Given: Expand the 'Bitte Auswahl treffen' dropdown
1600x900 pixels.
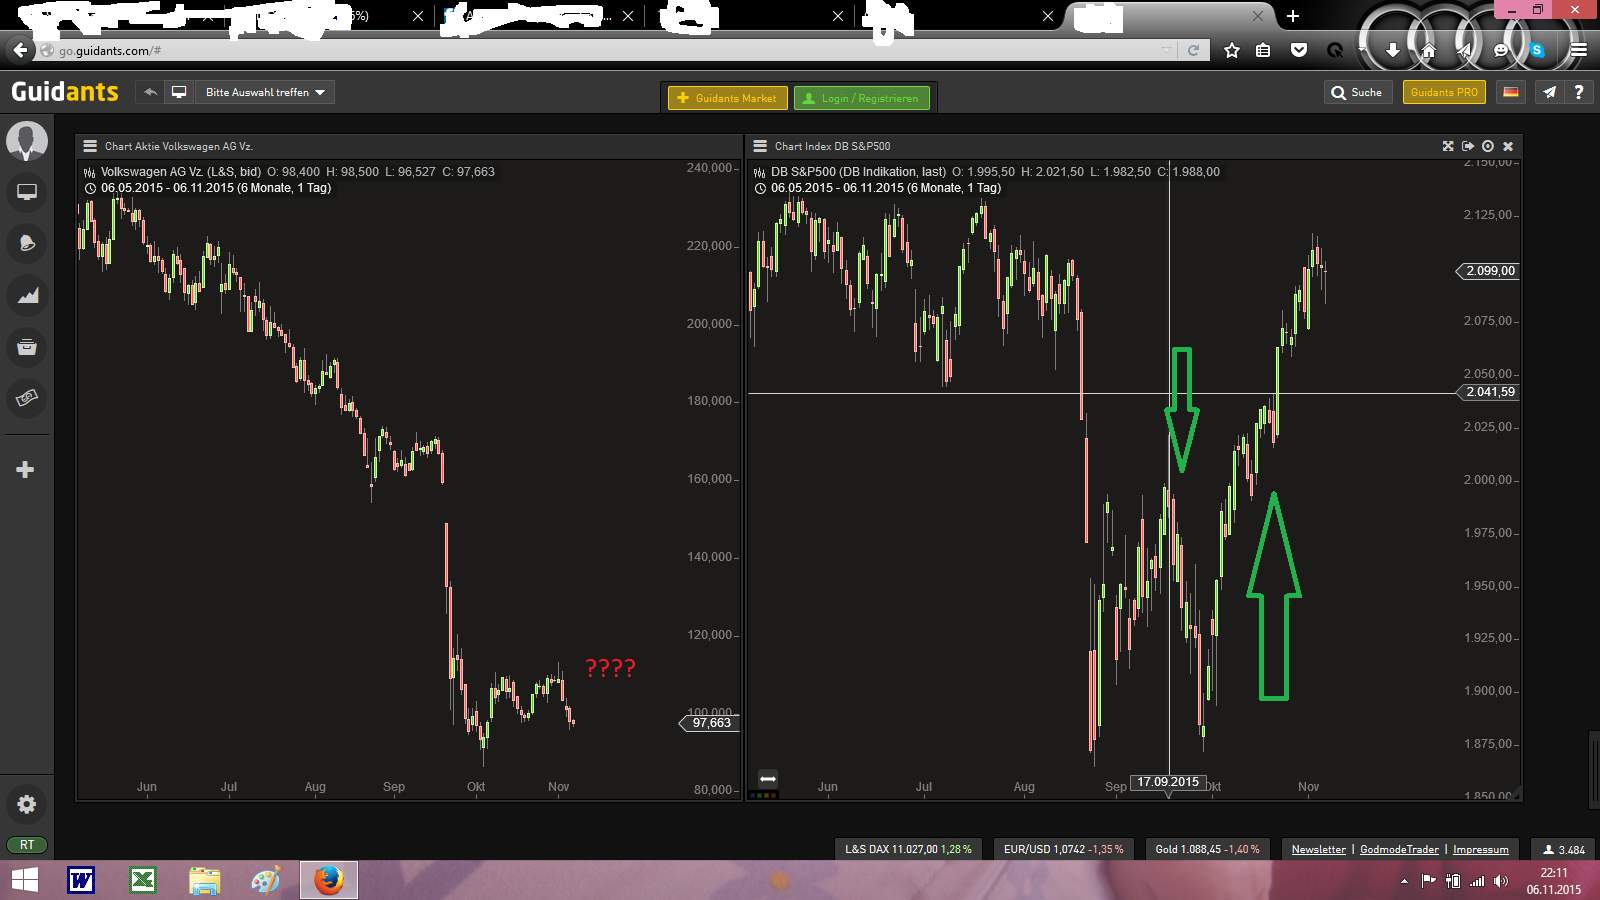Looking at the screenshot, I should tap(265, 92).
